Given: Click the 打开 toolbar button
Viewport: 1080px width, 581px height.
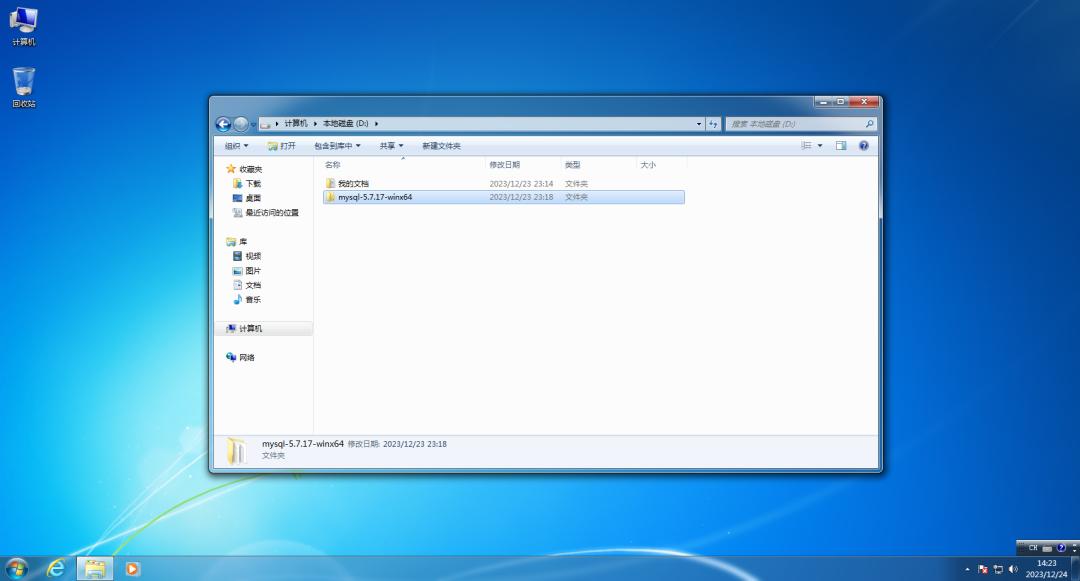Looking at the screenshot, I should click(x=282, y=146).
